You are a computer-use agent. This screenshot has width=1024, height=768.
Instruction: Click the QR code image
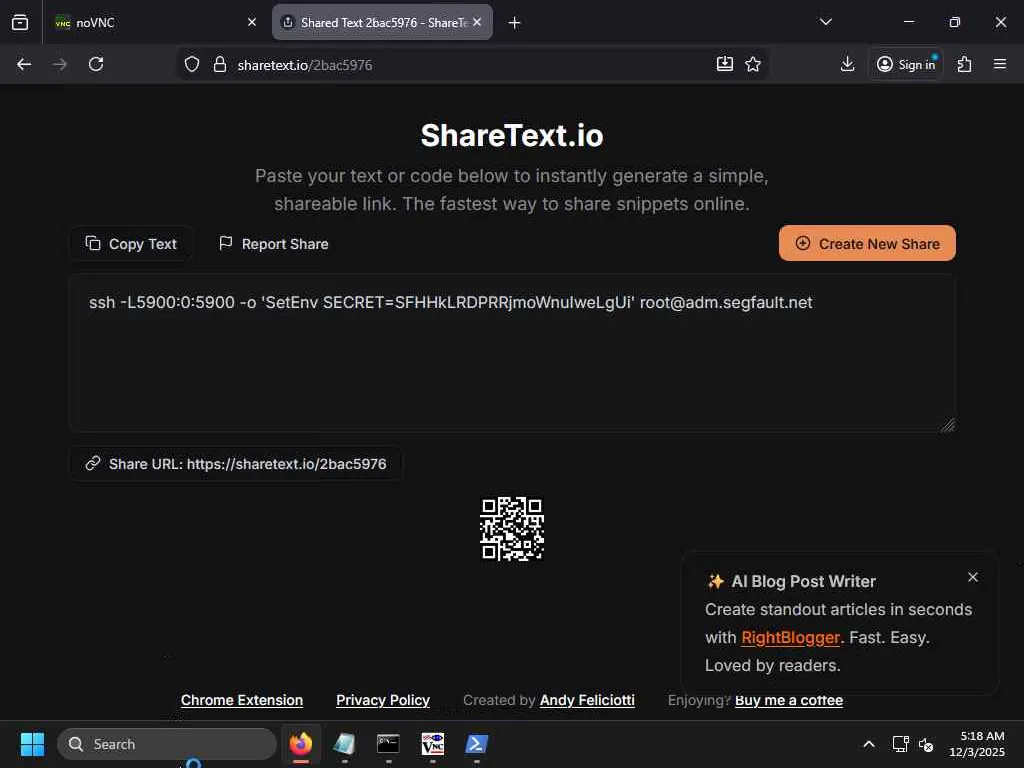click(x=512, y=529)
